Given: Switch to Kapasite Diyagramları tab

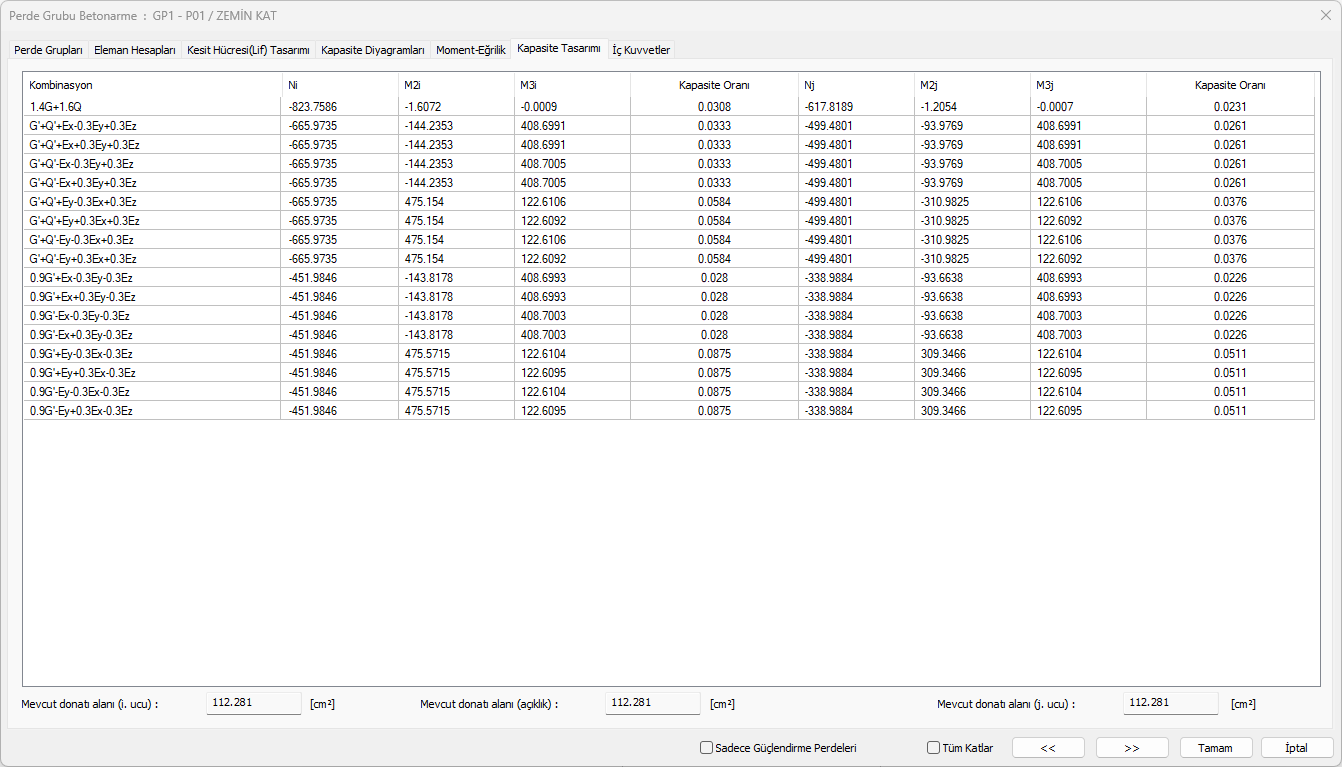Looking at the screenshot, I should coord(373,50).
